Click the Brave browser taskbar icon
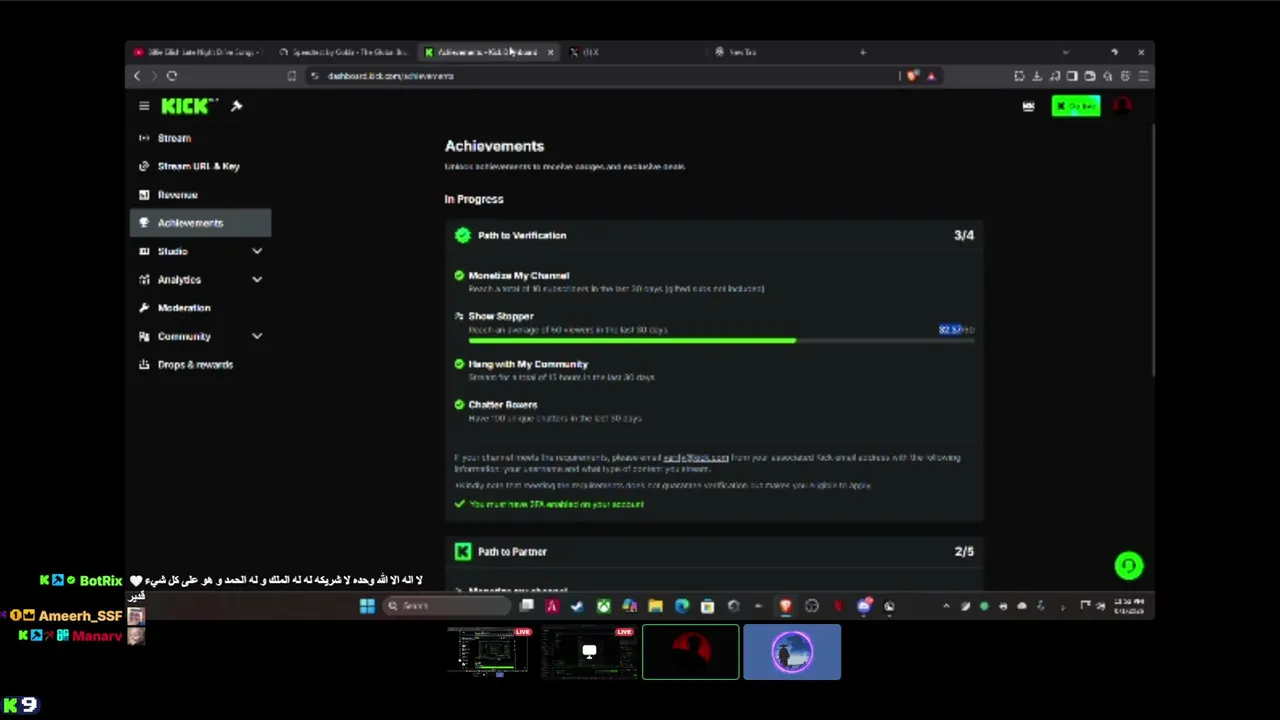This screenshot has width=1280, height=720. pyautogui.click(x=785, y=605)
